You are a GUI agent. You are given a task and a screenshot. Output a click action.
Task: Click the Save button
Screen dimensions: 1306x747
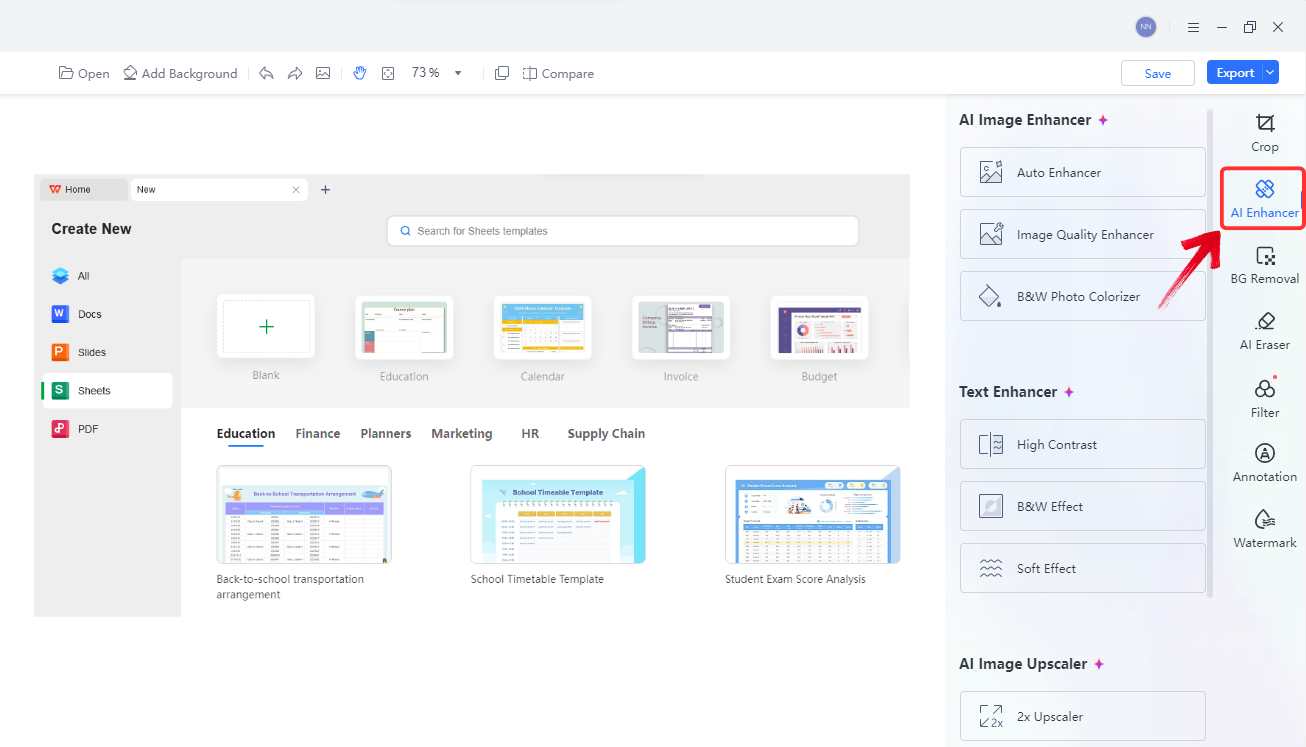tap(1157, 73)
